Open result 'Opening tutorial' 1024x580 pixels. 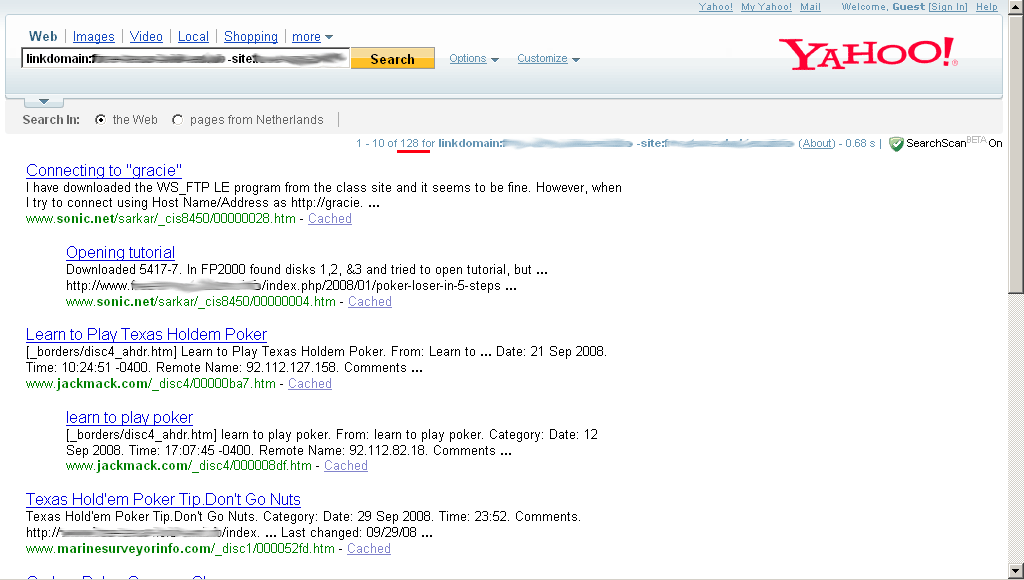(x=120, y=252)
